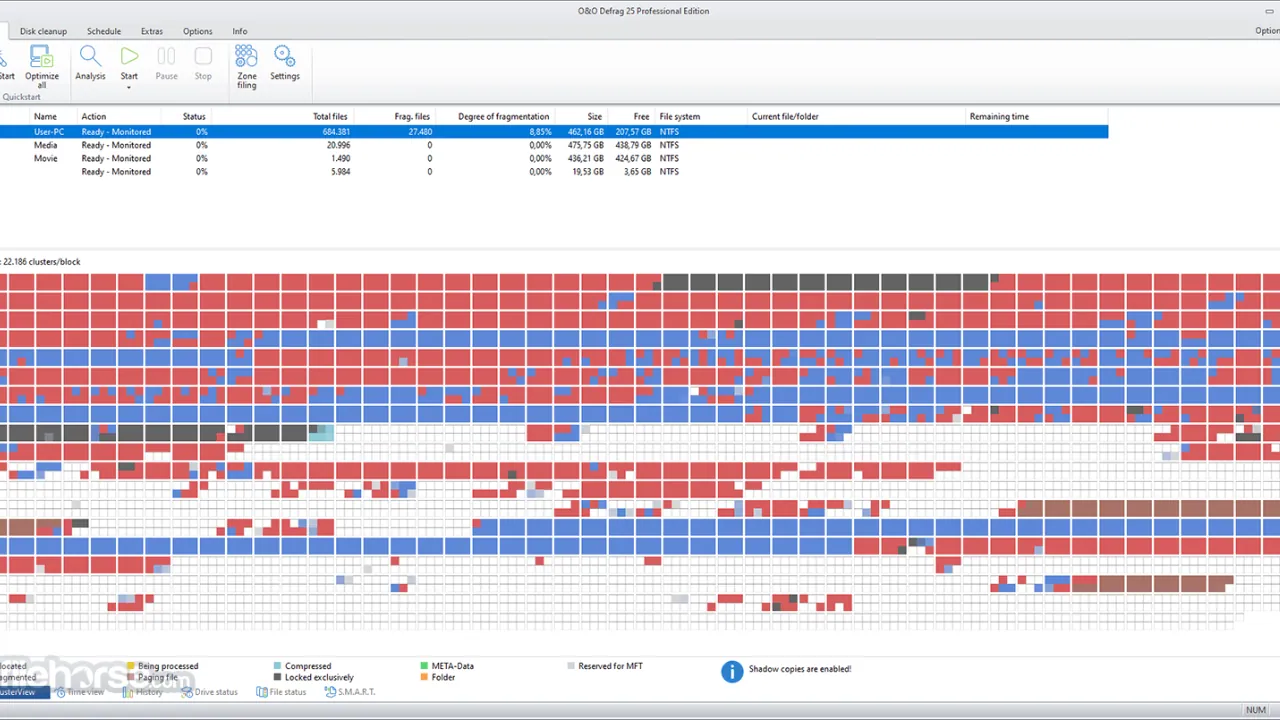Viewport: 1280px width, 720px height.
Task: Open the File status tab
Action: point(282,692)
